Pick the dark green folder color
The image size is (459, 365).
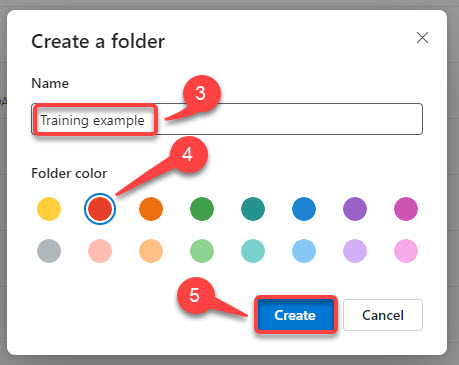[202, 209]
